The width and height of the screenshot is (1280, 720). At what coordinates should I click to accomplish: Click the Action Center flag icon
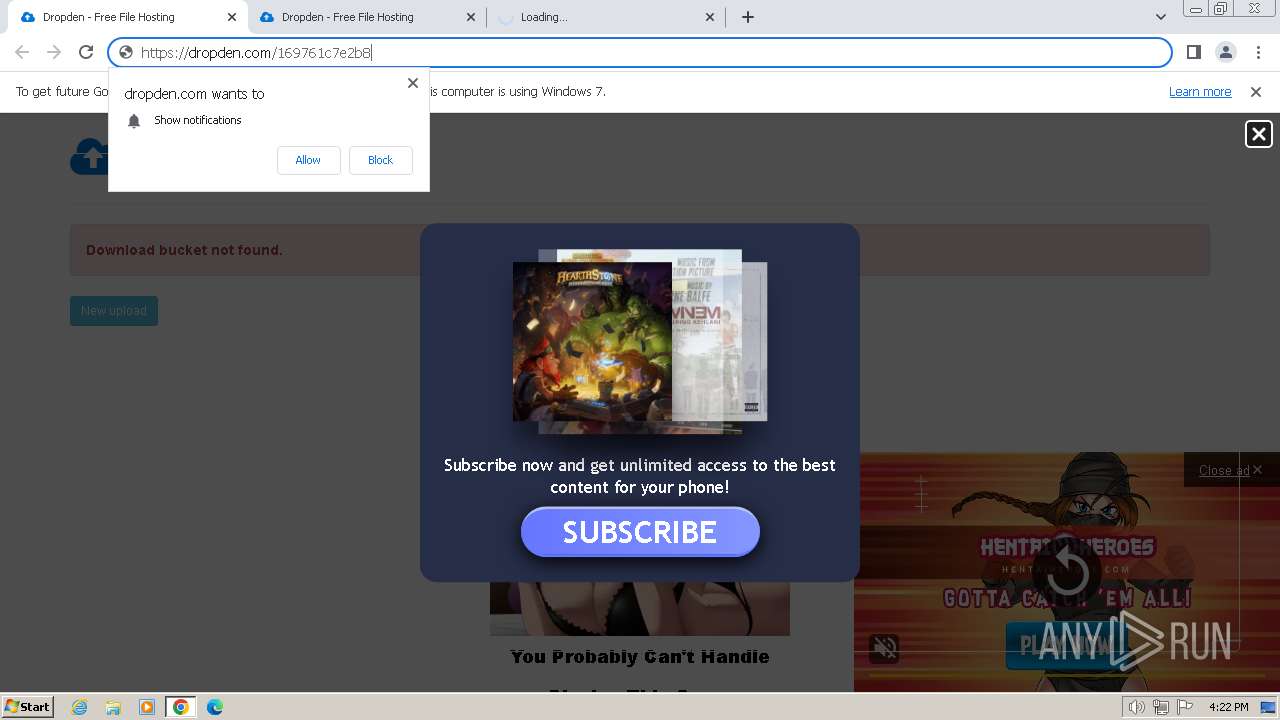[1186, 707]
